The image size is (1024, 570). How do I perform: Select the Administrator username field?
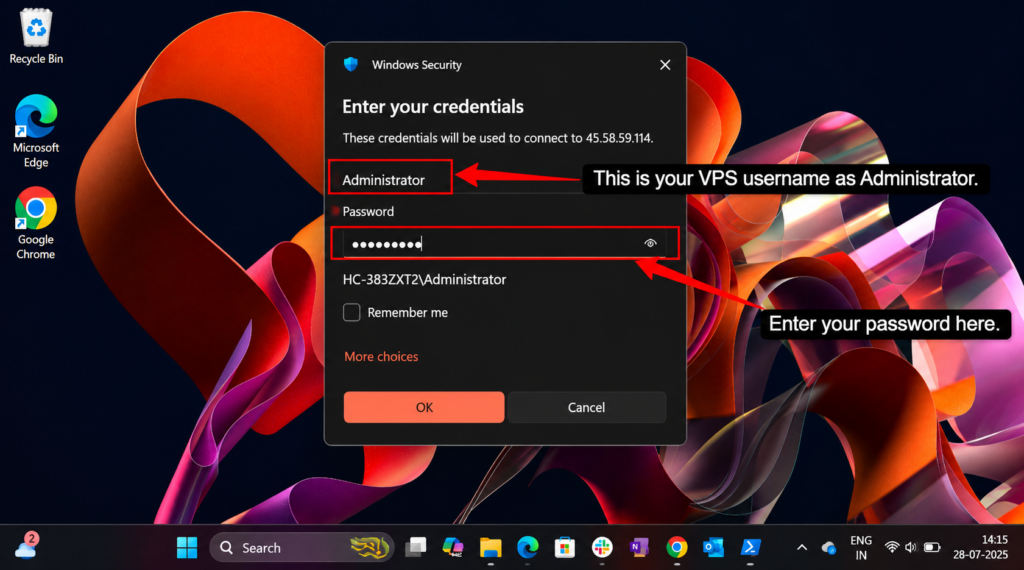[x=391, y=178]
